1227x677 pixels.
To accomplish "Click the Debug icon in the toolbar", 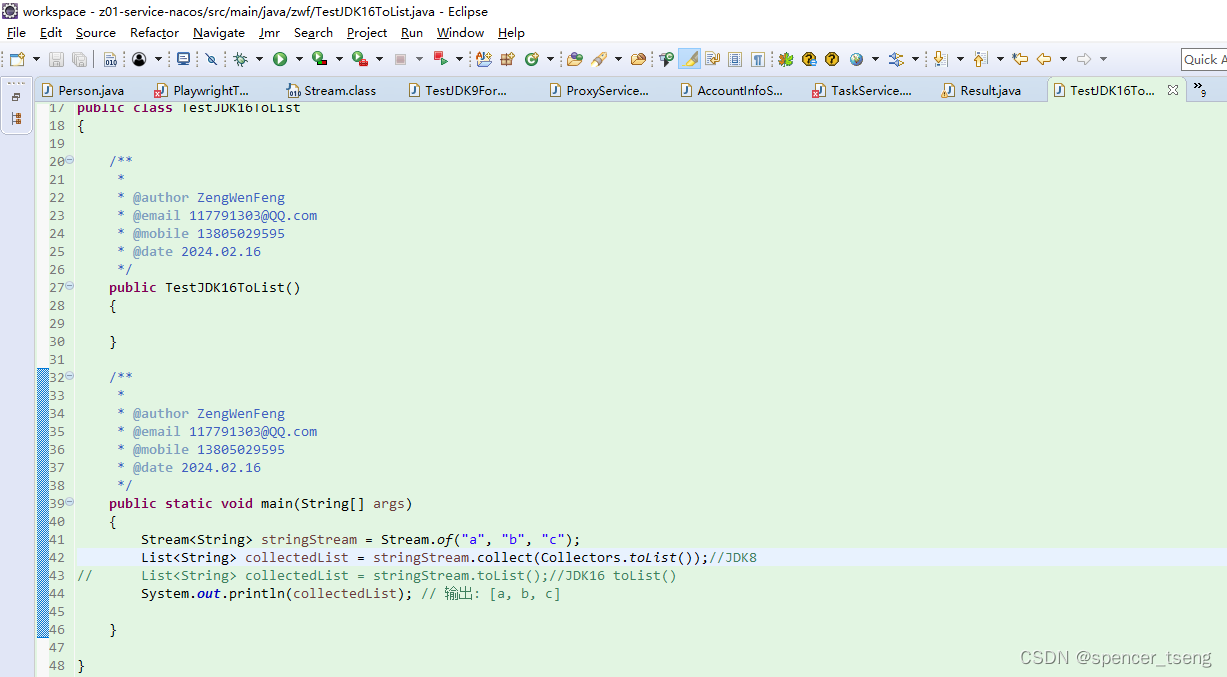I will click(241, 58).
